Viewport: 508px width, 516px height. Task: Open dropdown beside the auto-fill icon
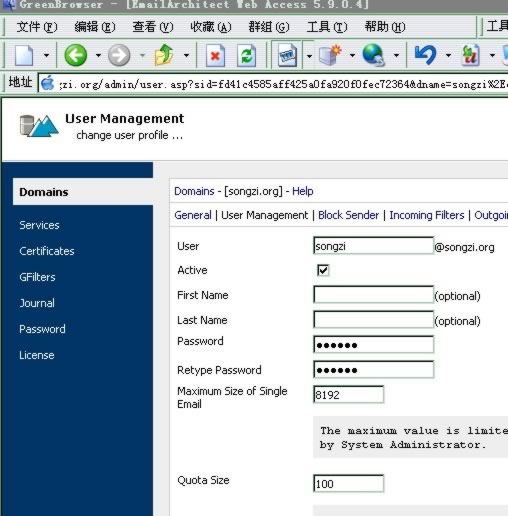[309, 55]
